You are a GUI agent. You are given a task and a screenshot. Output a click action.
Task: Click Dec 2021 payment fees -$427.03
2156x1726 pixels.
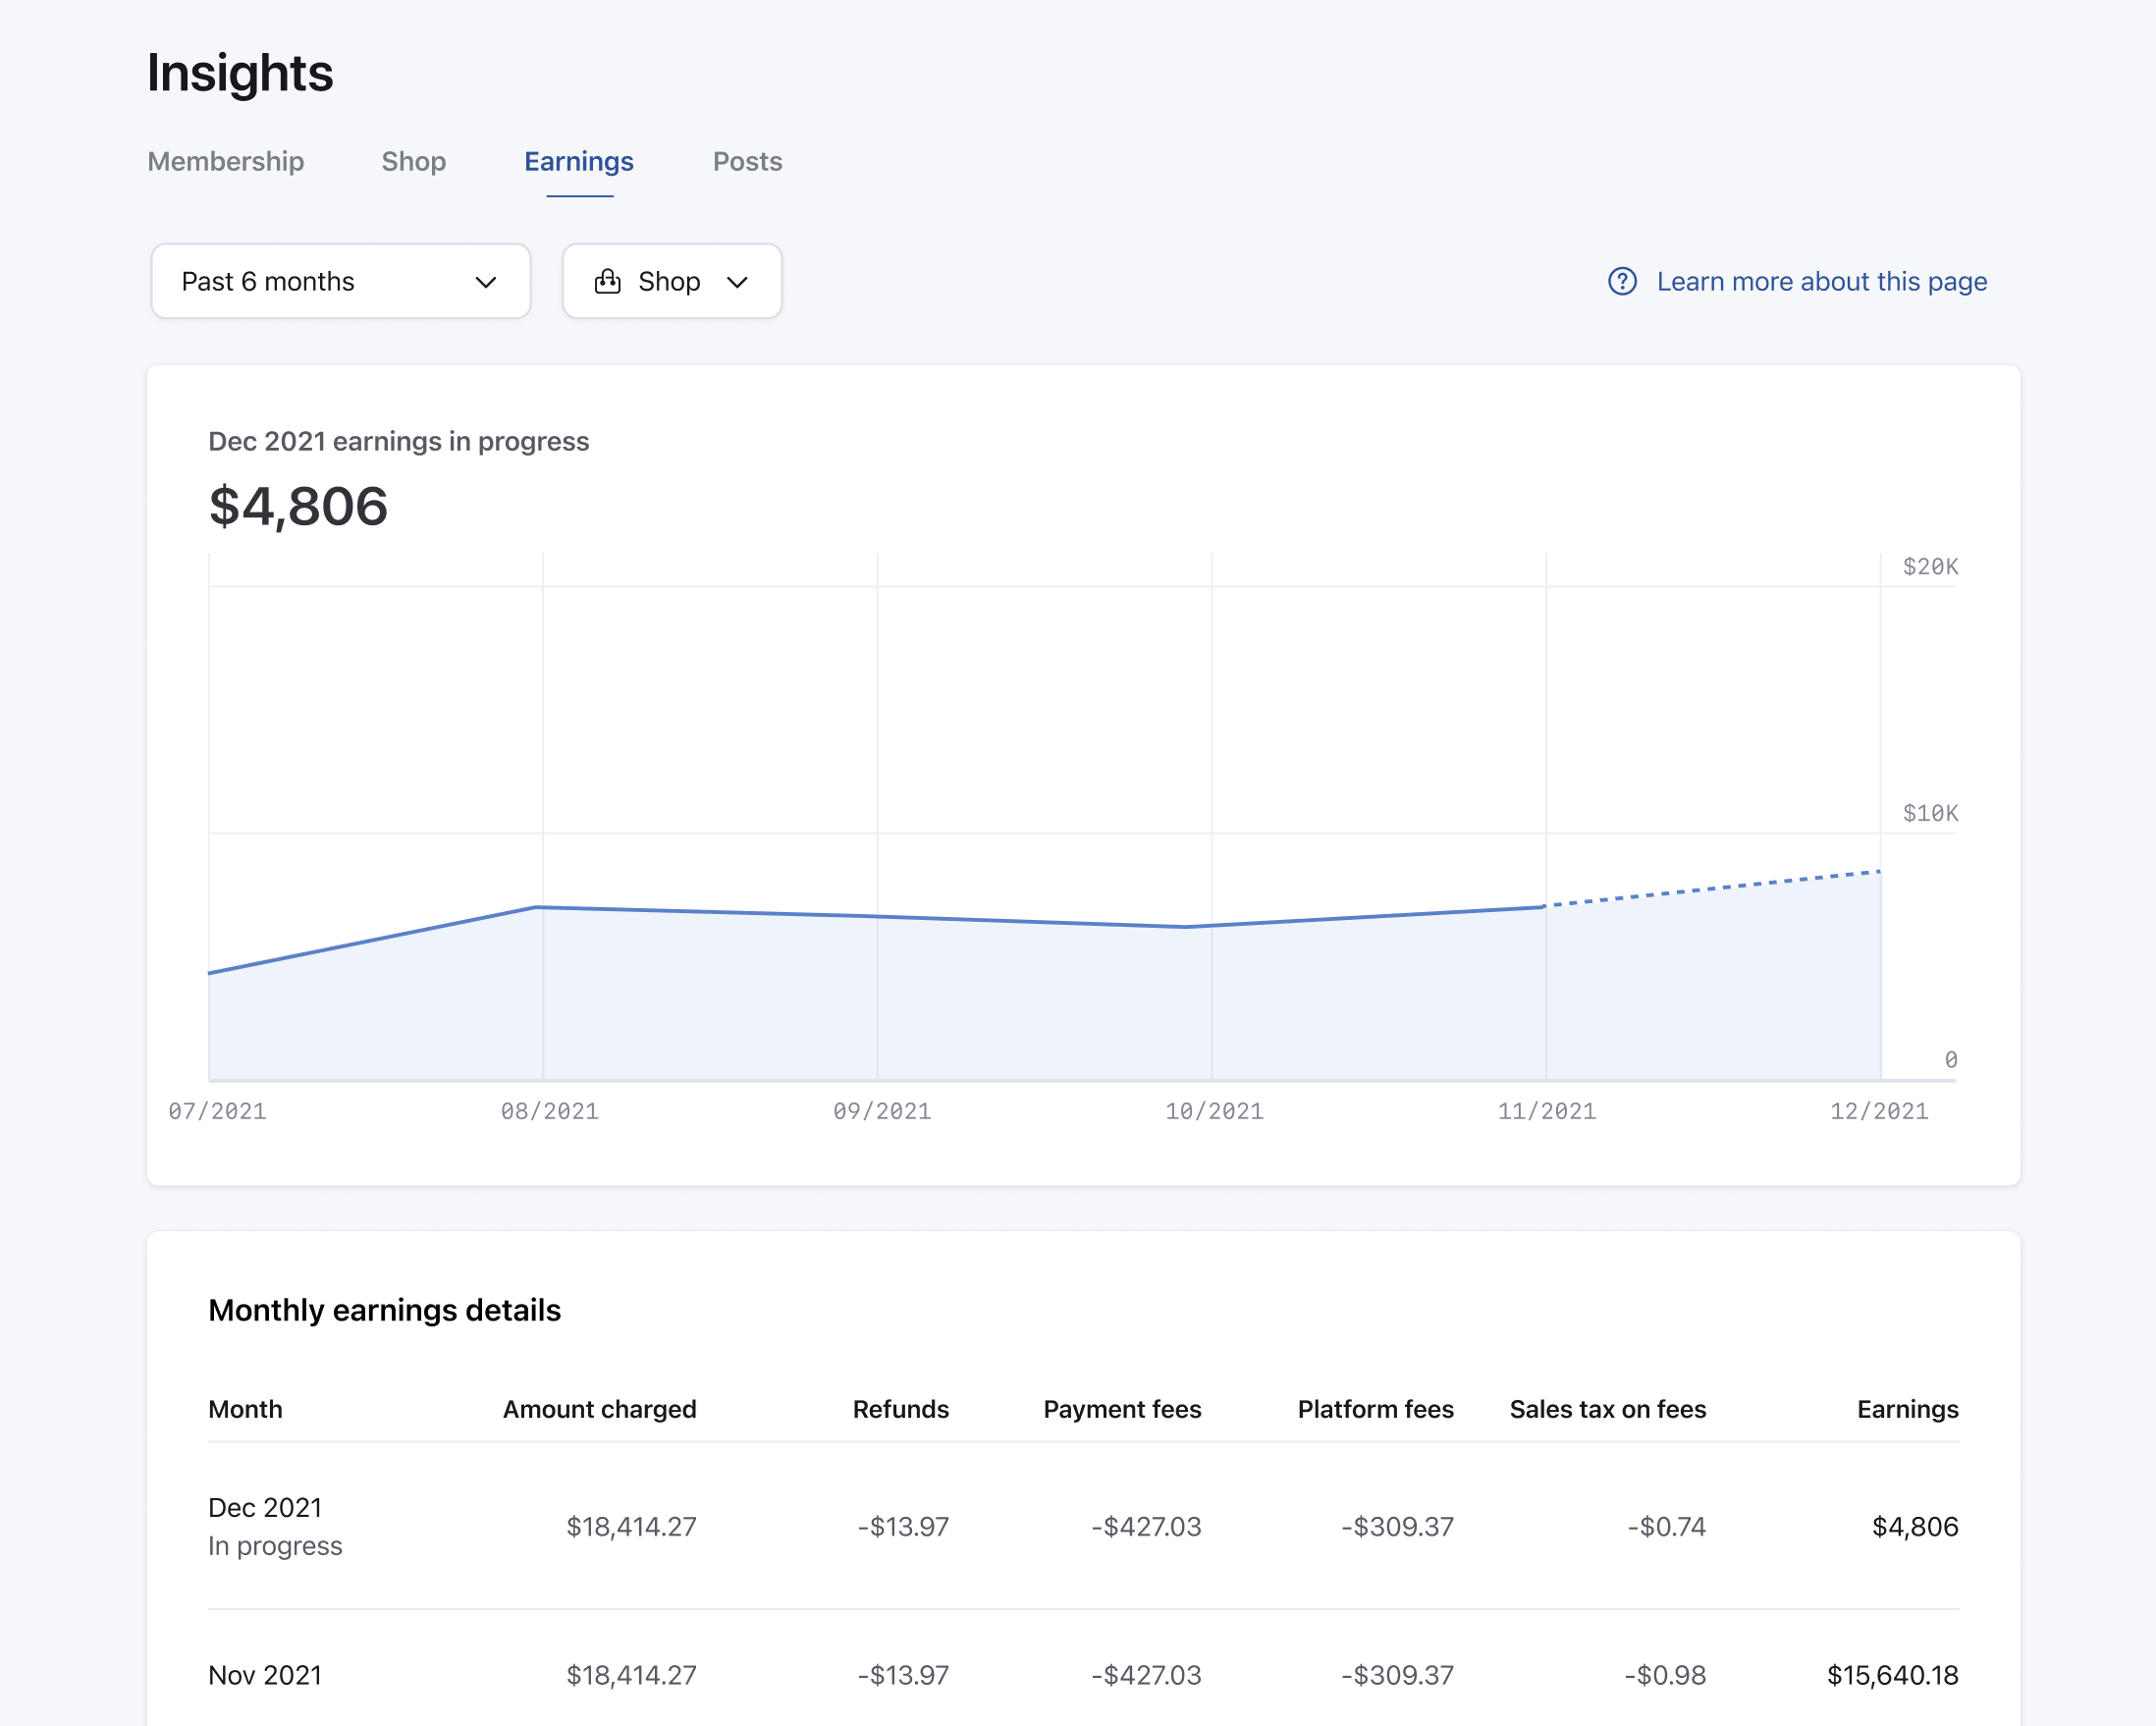click(1147, 1526)
